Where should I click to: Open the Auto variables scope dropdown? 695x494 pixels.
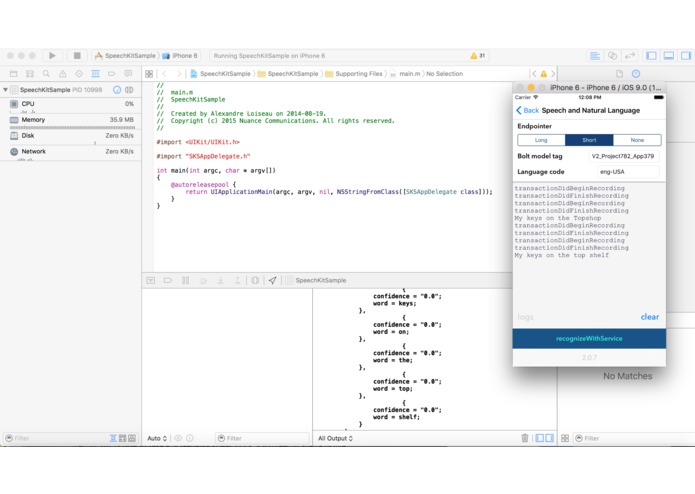coord(157,438)
